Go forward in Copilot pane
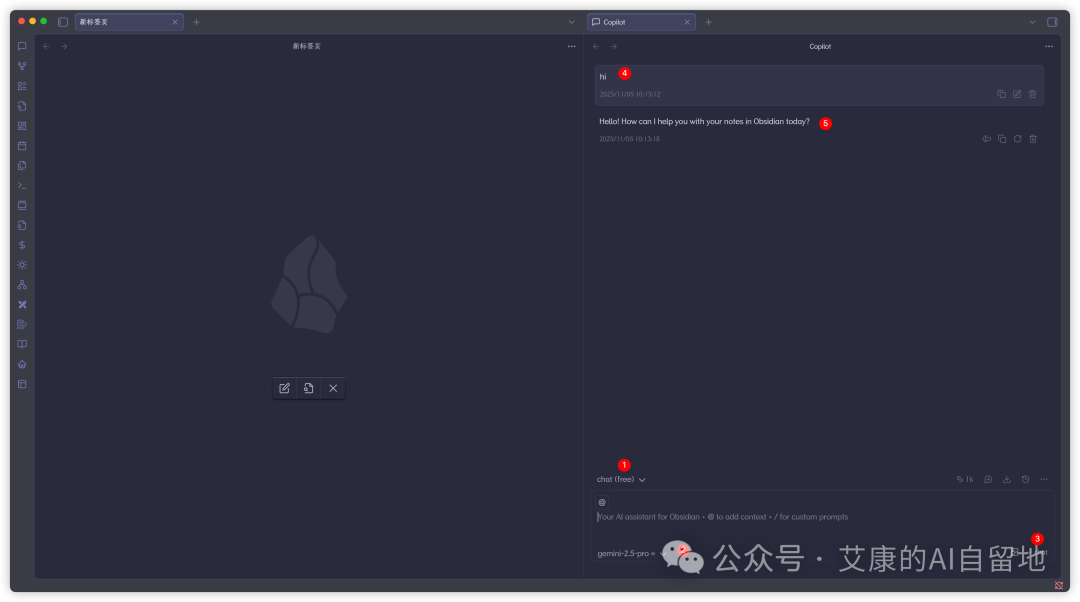1080x602 pixels. (614, 46)
